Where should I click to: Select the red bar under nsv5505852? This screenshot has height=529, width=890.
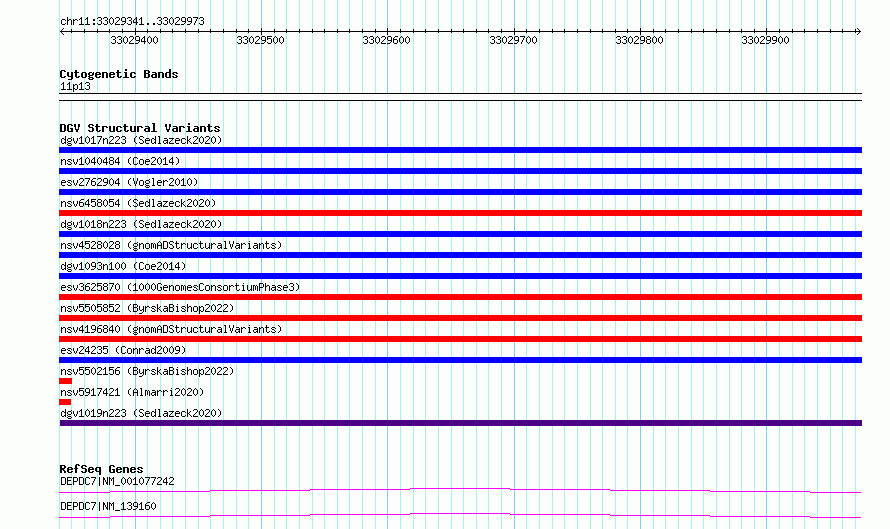click(x=460, y=318)
